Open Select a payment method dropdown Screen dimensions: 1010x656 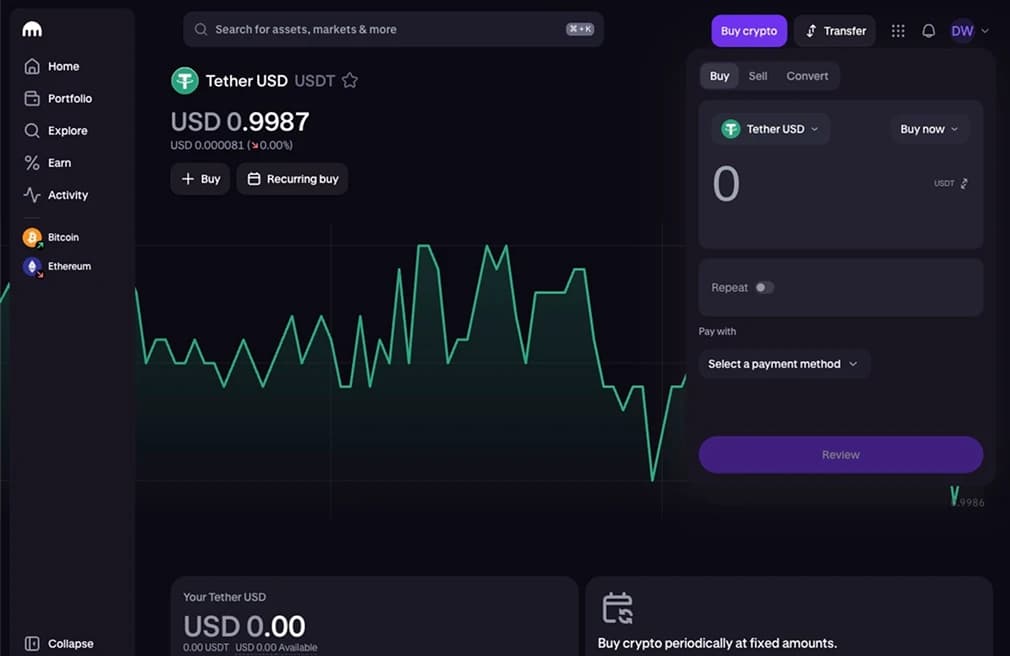click(x=784, y=364)
